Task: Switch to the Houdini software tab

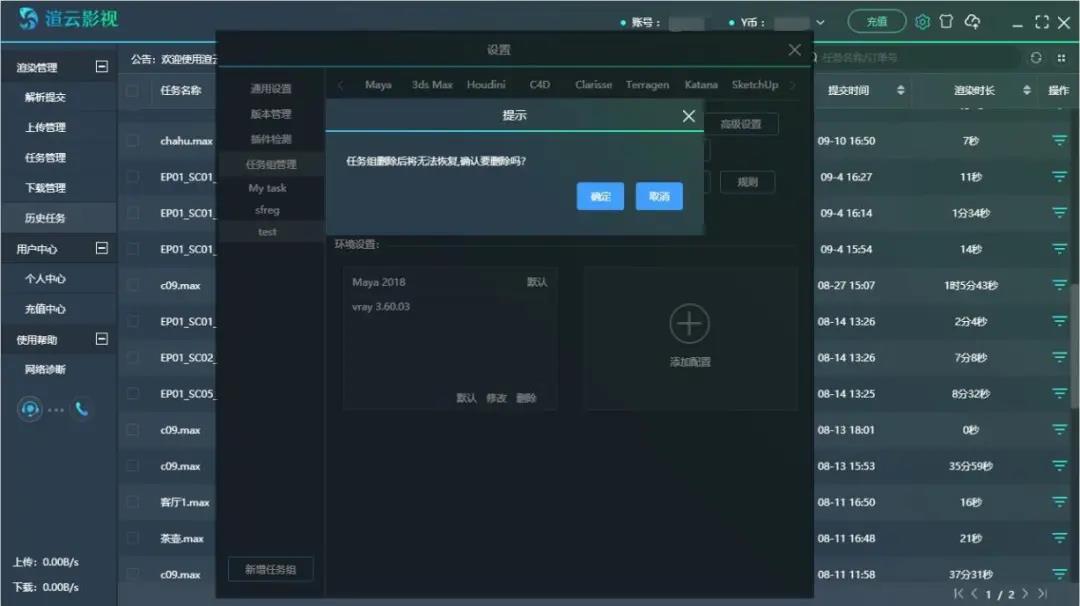Action: pos(486,85)
